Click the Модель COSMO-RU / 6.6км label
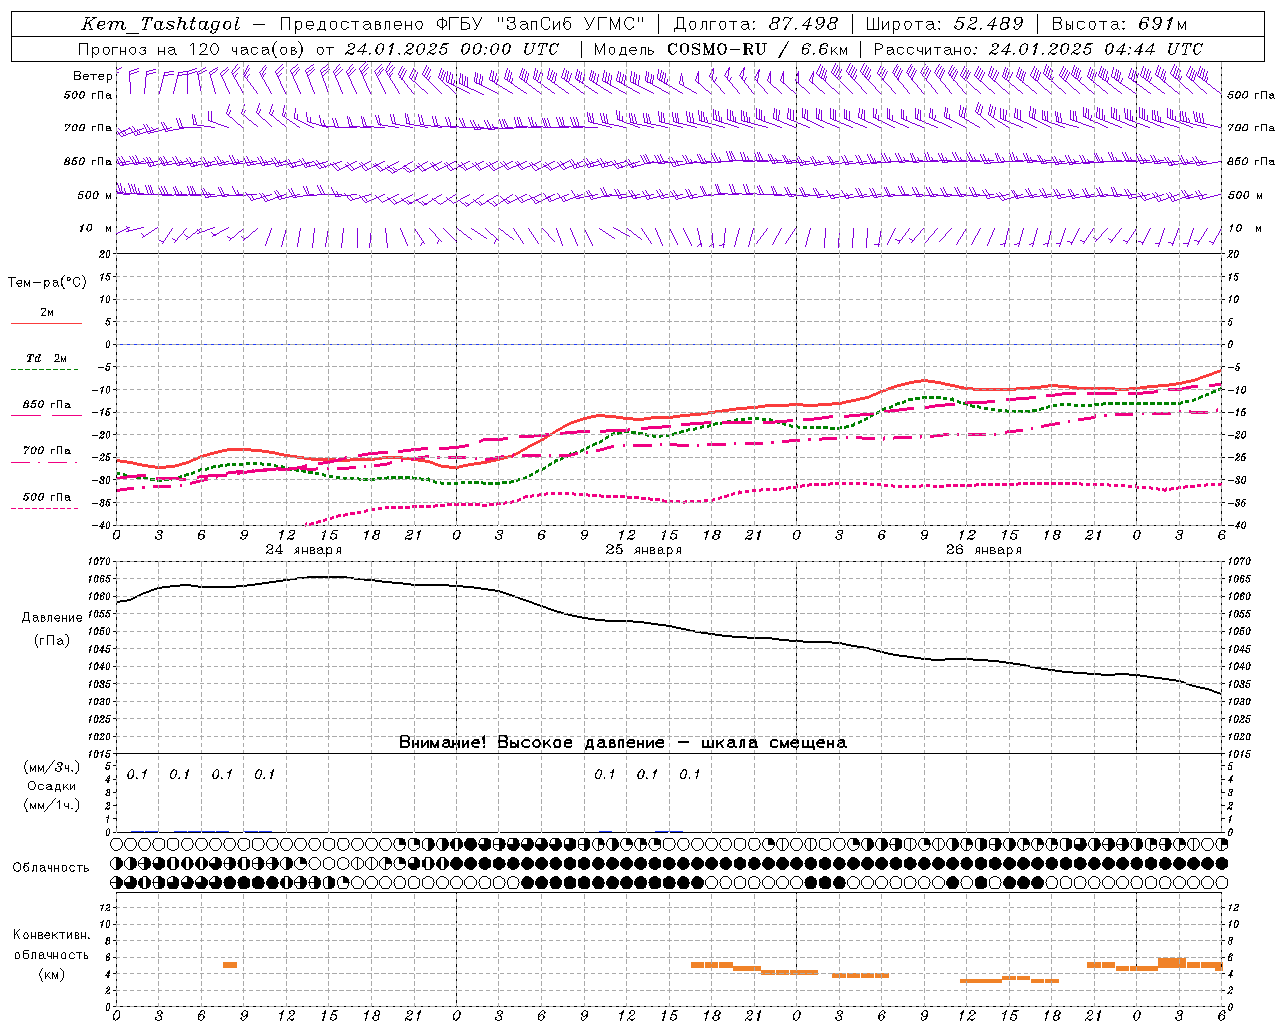Screen dimensions: 1280x1024 tap(721, 49)
